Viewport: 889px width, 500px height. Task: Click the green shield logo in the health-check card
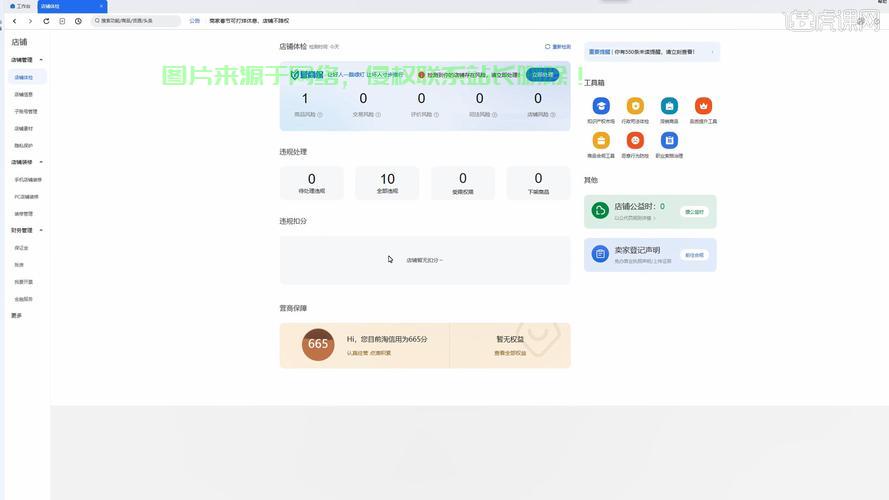[295, 75]
